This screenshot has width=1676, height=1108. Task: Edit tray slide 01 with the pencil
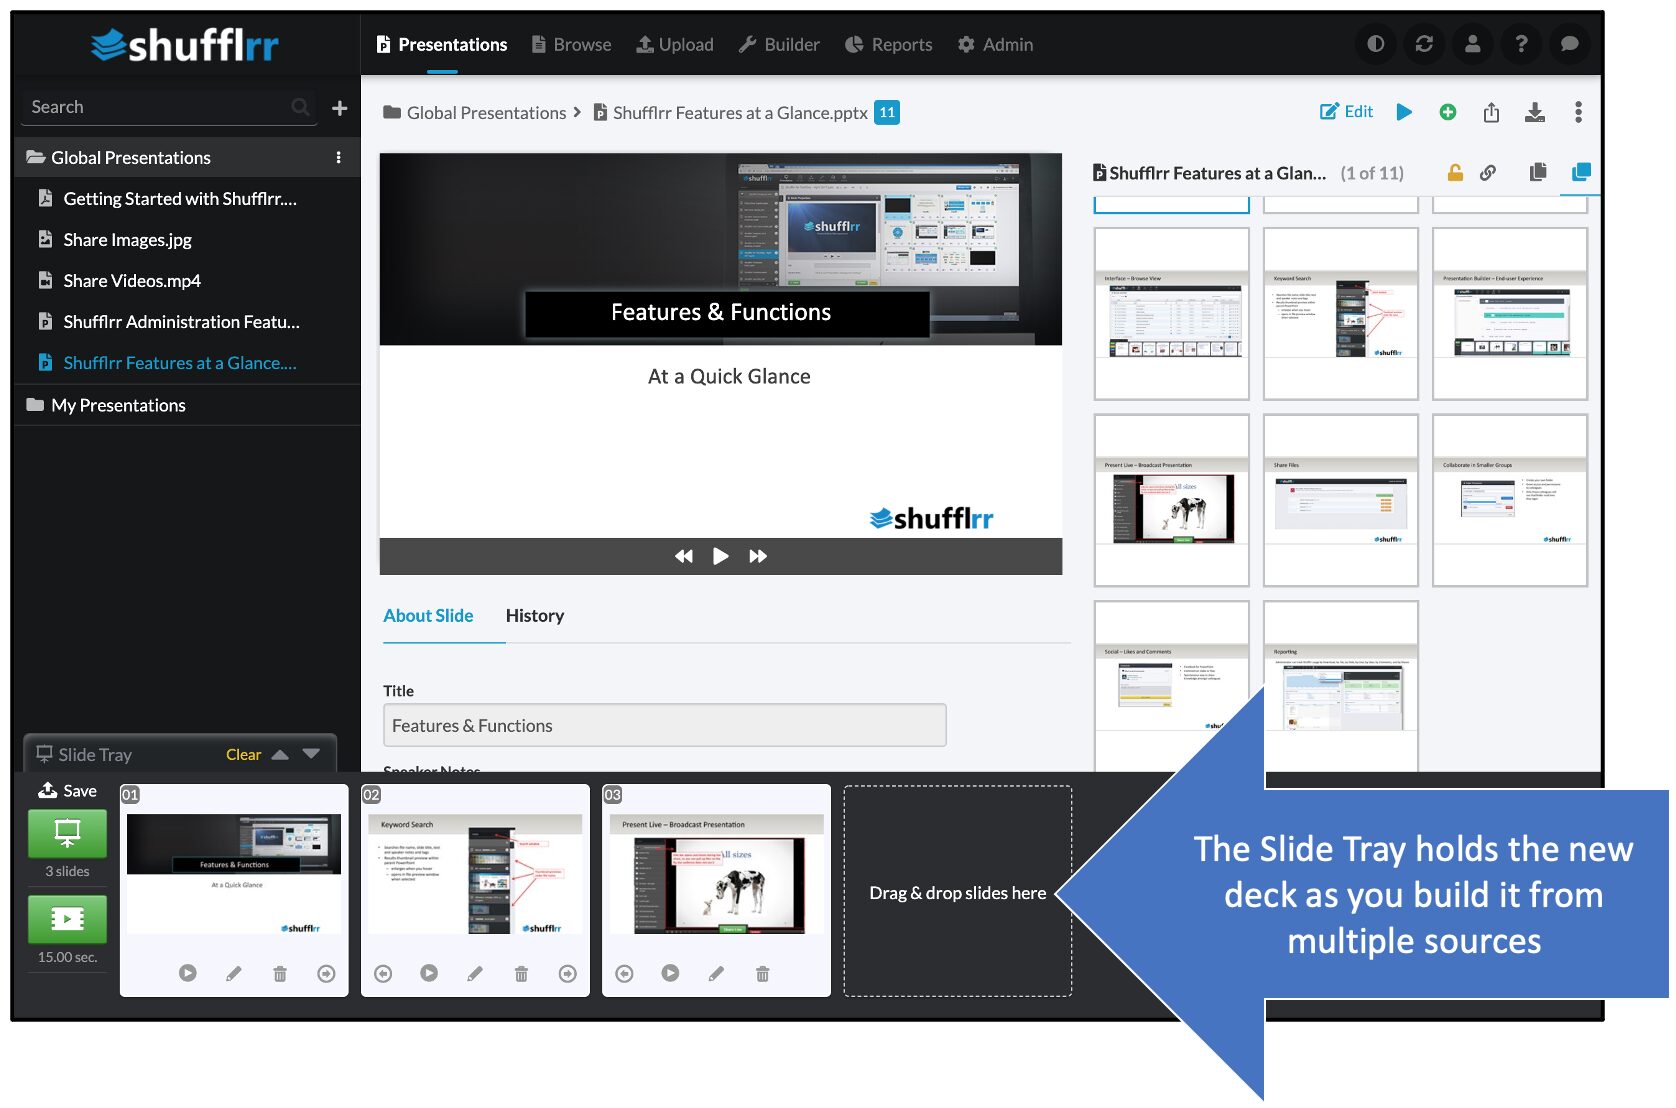234,973
